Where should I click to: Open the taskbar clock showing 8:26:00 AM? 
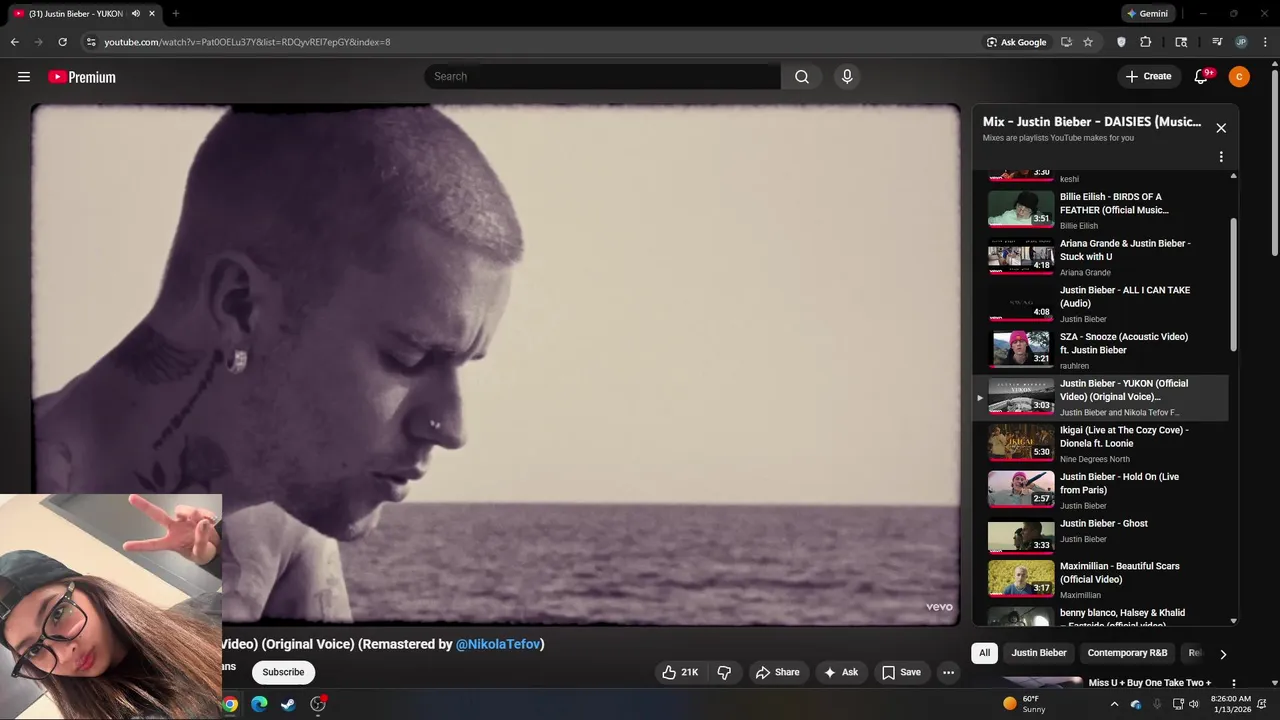coord(1230,704)
